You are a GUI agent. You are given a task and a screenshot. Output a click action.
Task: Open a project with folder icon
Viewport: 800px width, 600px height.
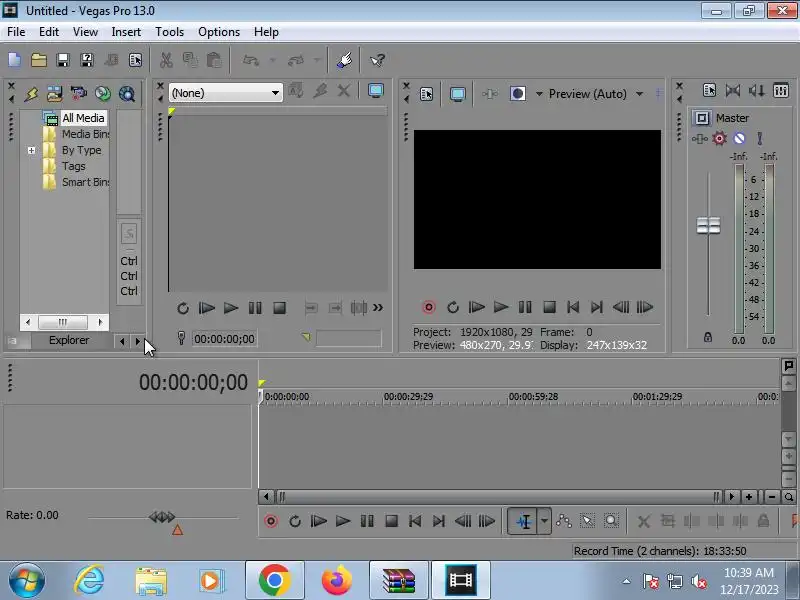pyautogui.click(x=39, y=60)
